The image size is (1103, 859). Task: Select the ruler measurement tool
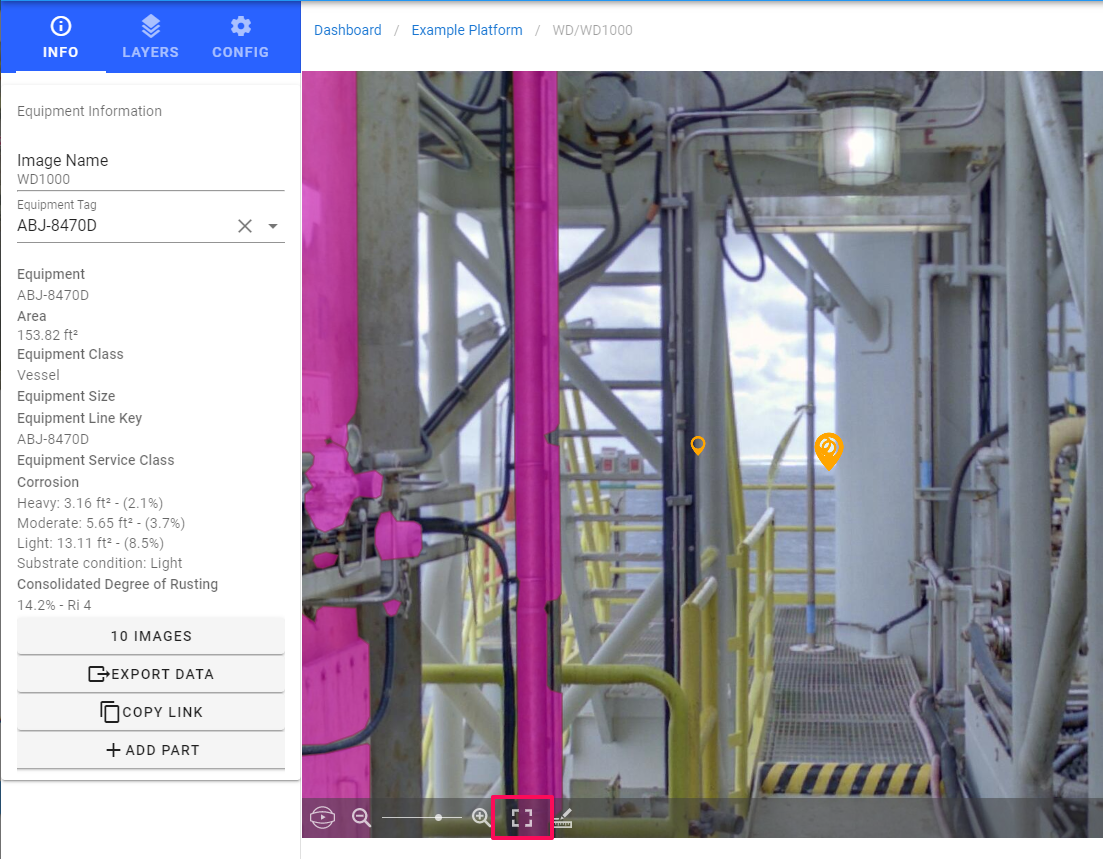[563, 819]
